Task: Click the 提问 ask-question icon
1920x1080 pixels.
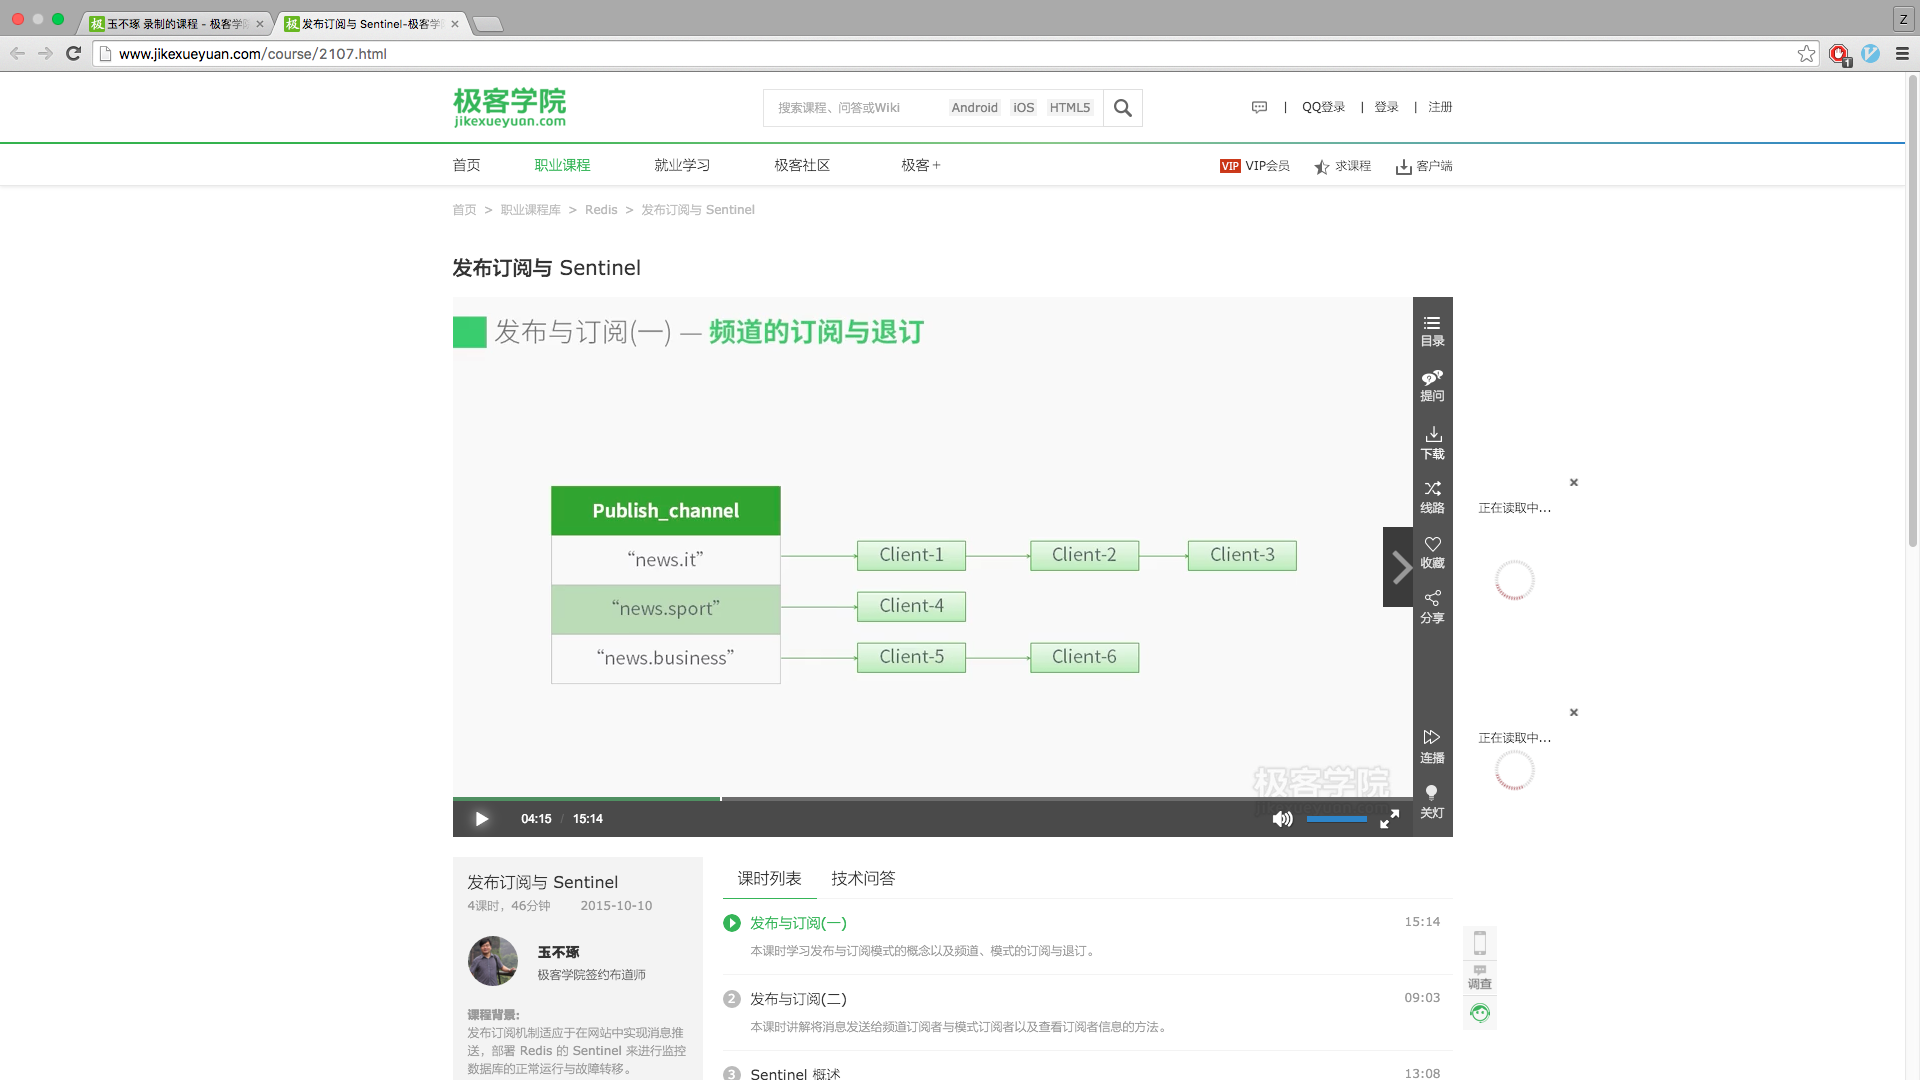Action: pos(1432,385)
